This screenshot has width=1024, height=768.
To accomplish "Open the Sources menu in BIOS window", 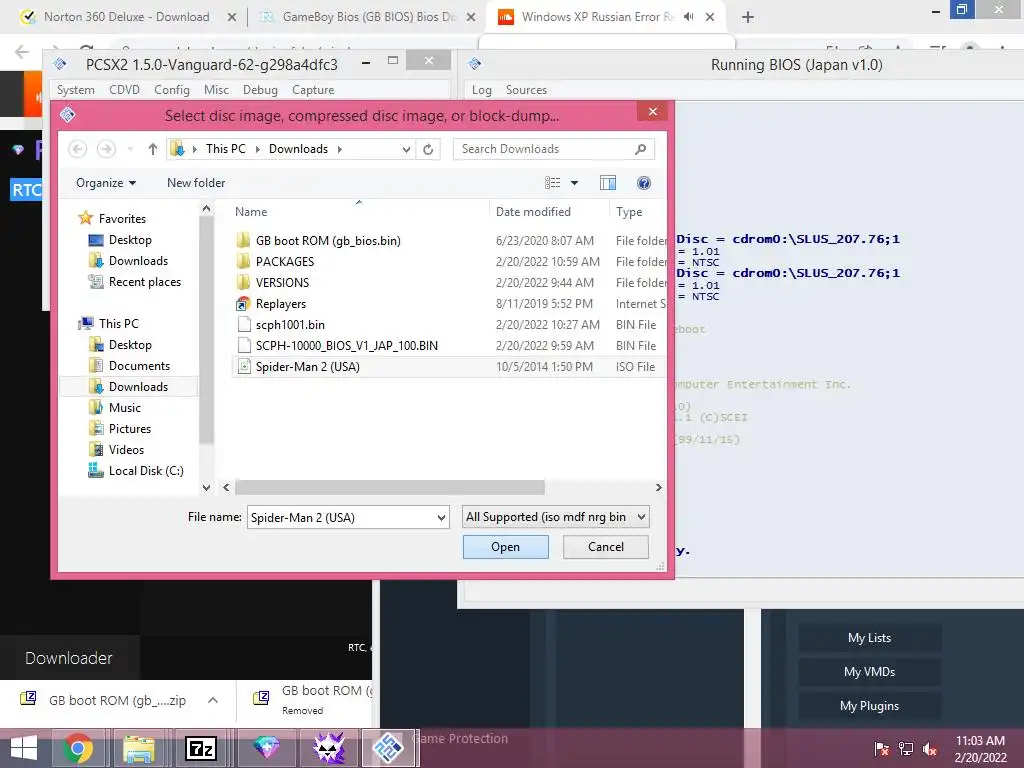I will [x=526, y=89].
